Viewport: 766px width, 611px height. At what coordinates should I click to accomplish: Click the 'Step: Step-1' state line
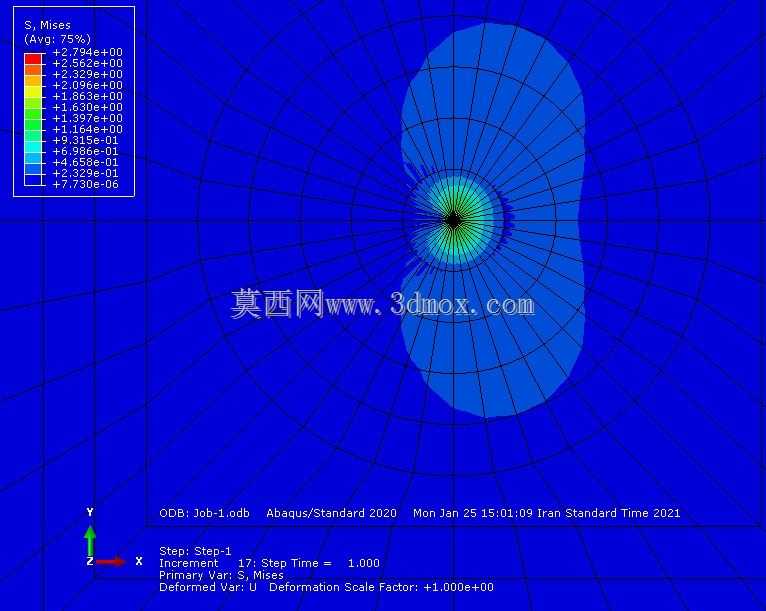point(195,551)
